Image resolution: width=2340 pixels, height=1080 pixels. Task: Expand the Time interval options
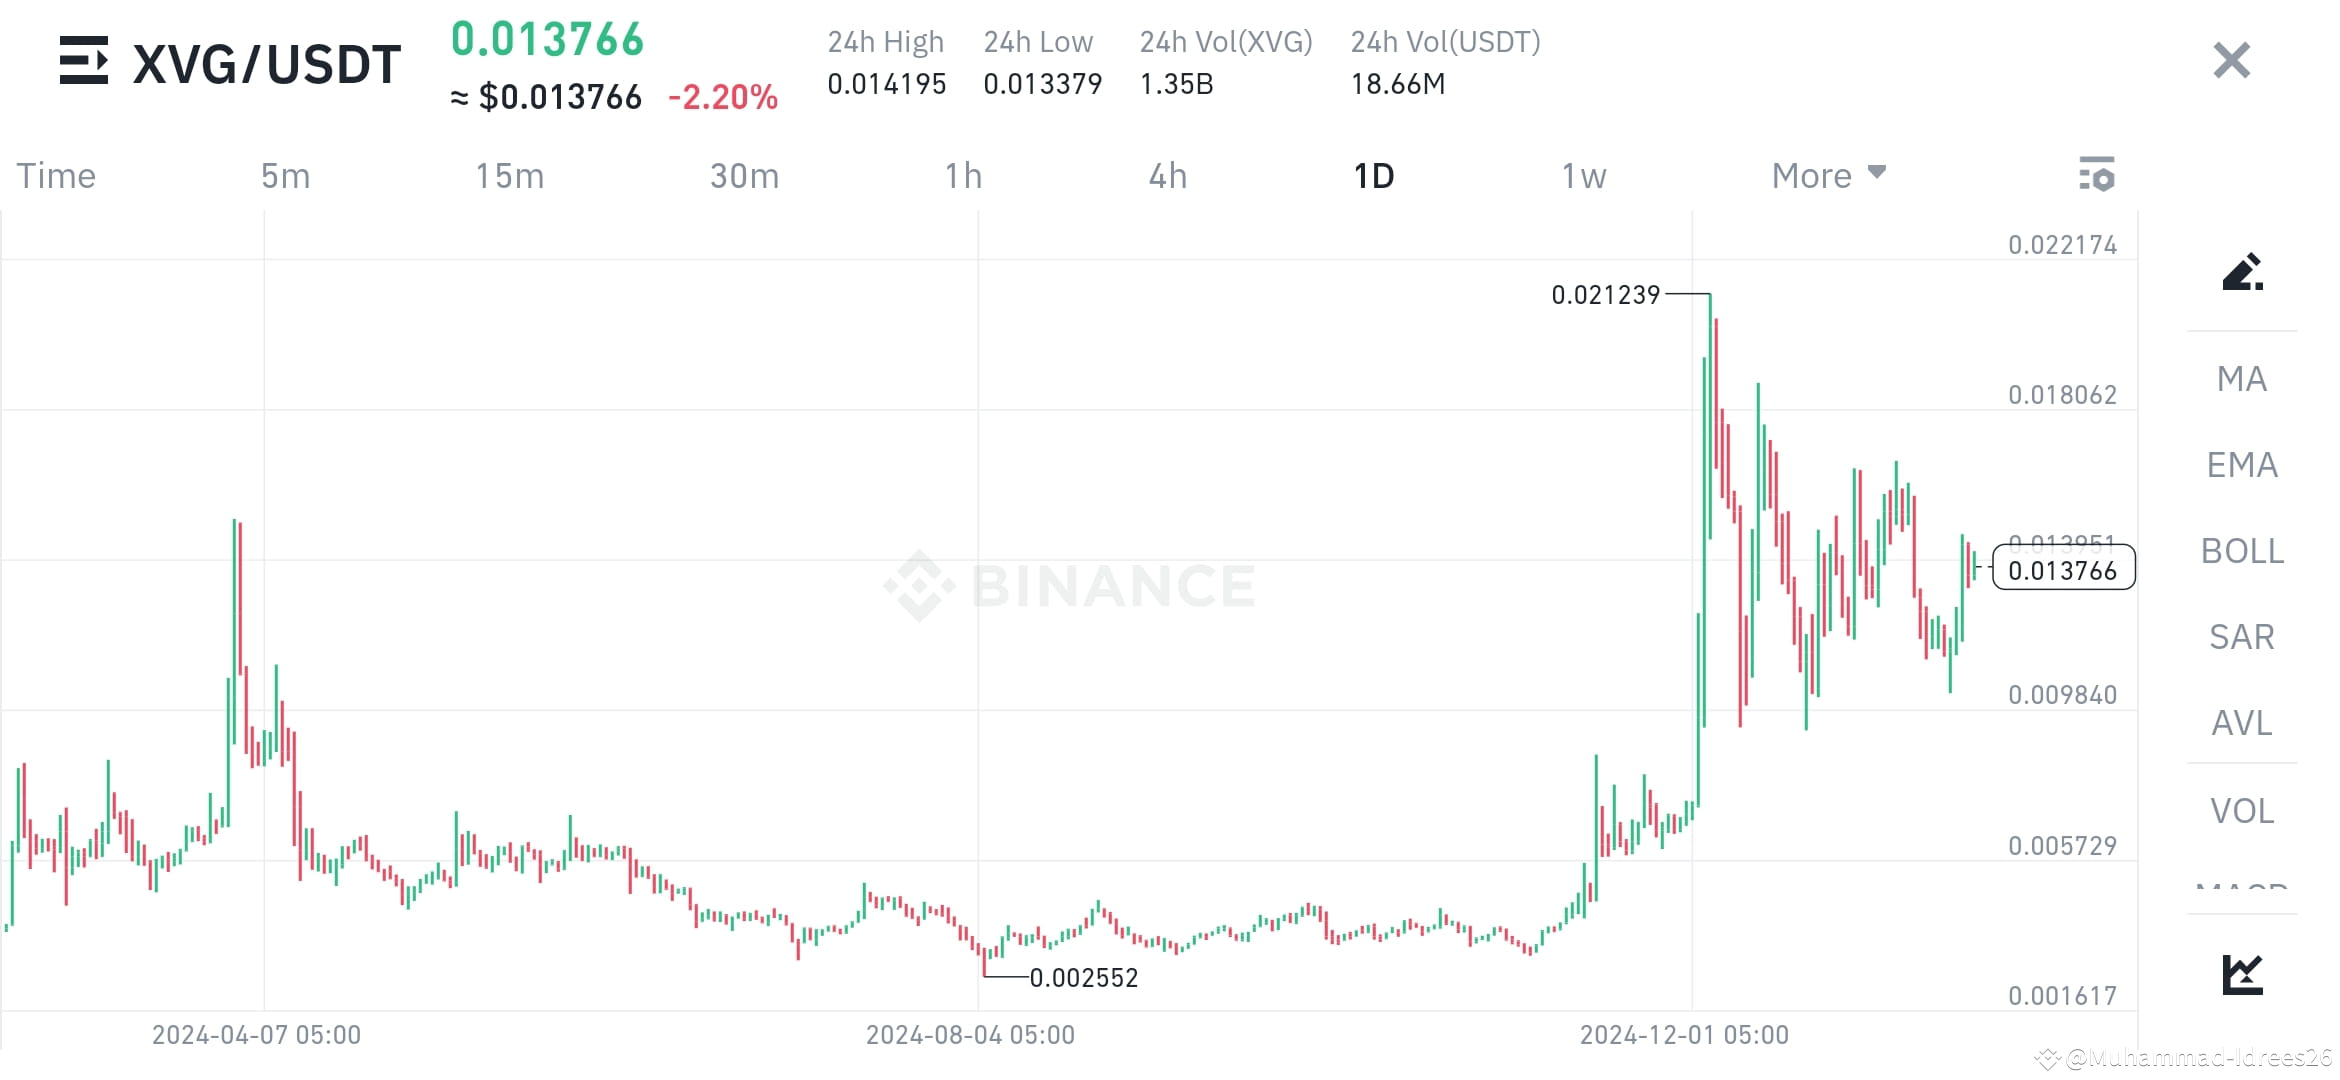tap(55, 175)
